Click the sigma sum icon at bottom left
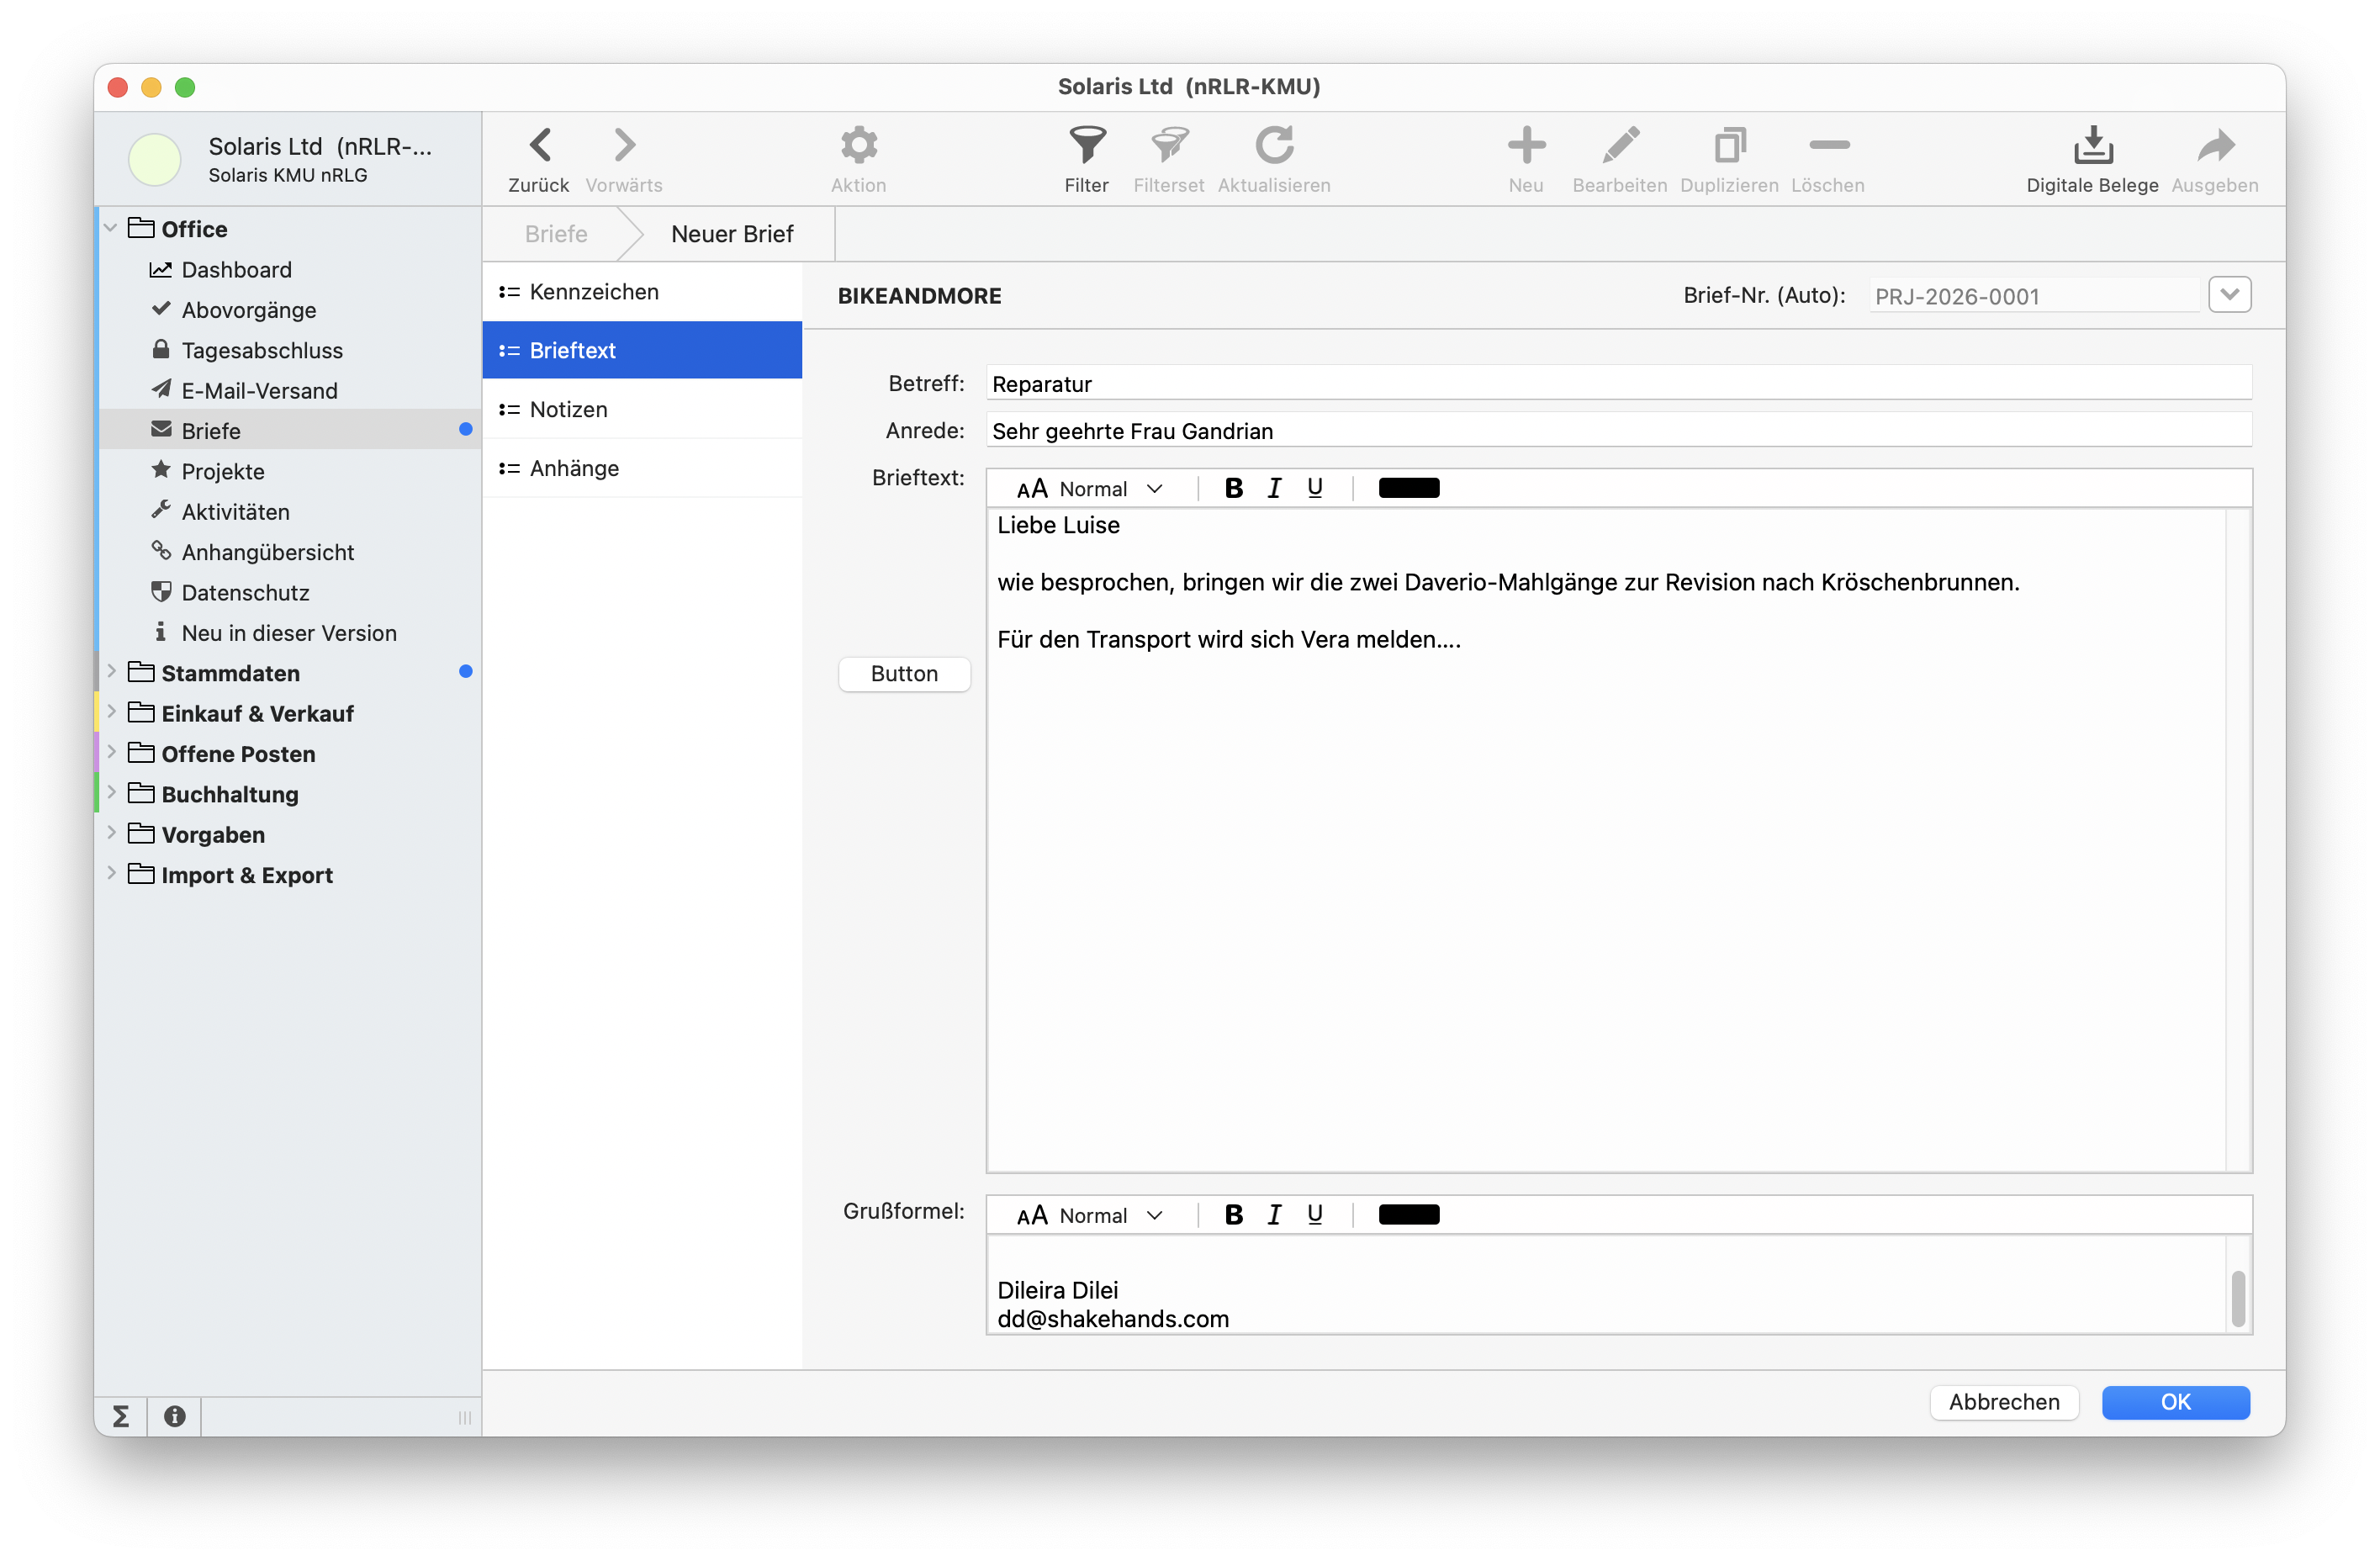The image size is (2380, 1561). coord(121,1416)
